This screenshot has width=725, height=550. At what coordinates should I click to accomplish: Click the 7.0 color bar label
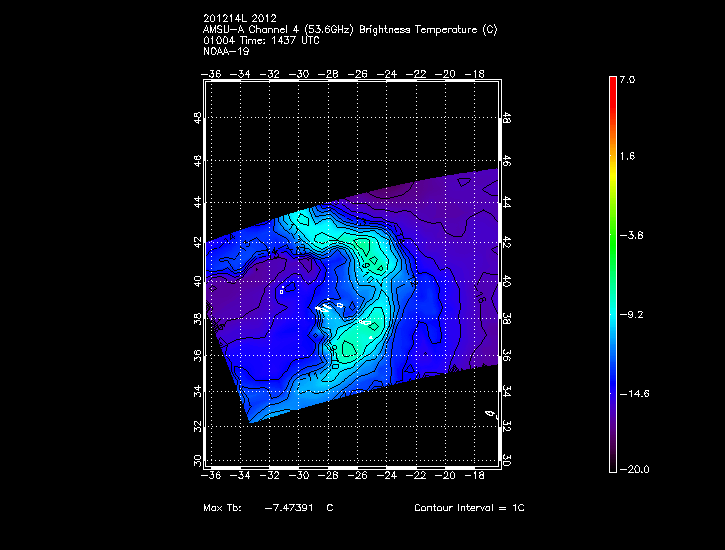point(626,79)
